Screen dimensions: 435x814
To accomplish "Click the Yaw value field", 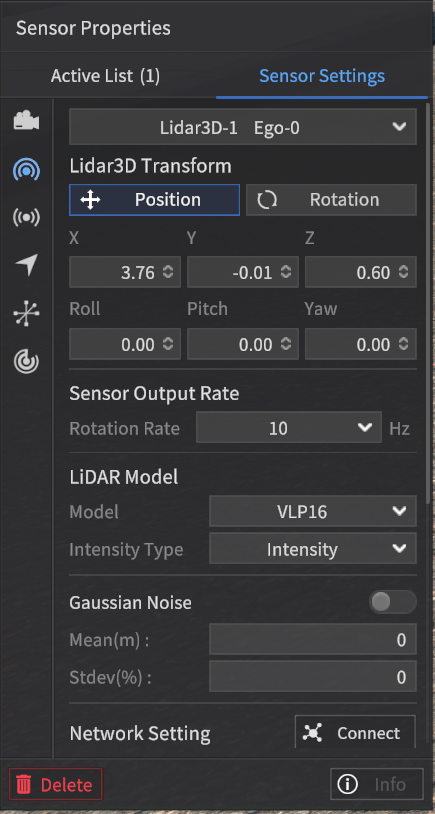I will click(x=361, y=344).
